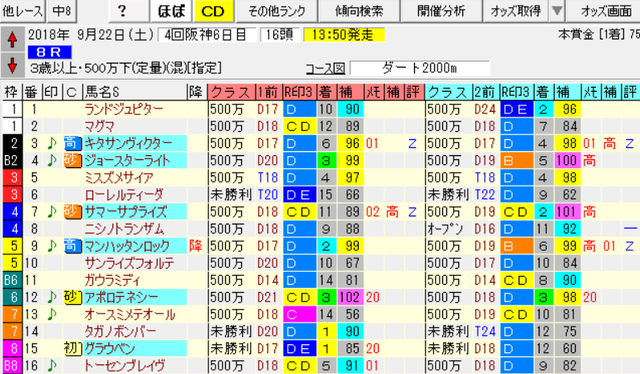This screenshot has width=640, height=374.
Task: Click the ダート2000m course field
Action: (420, 68)
